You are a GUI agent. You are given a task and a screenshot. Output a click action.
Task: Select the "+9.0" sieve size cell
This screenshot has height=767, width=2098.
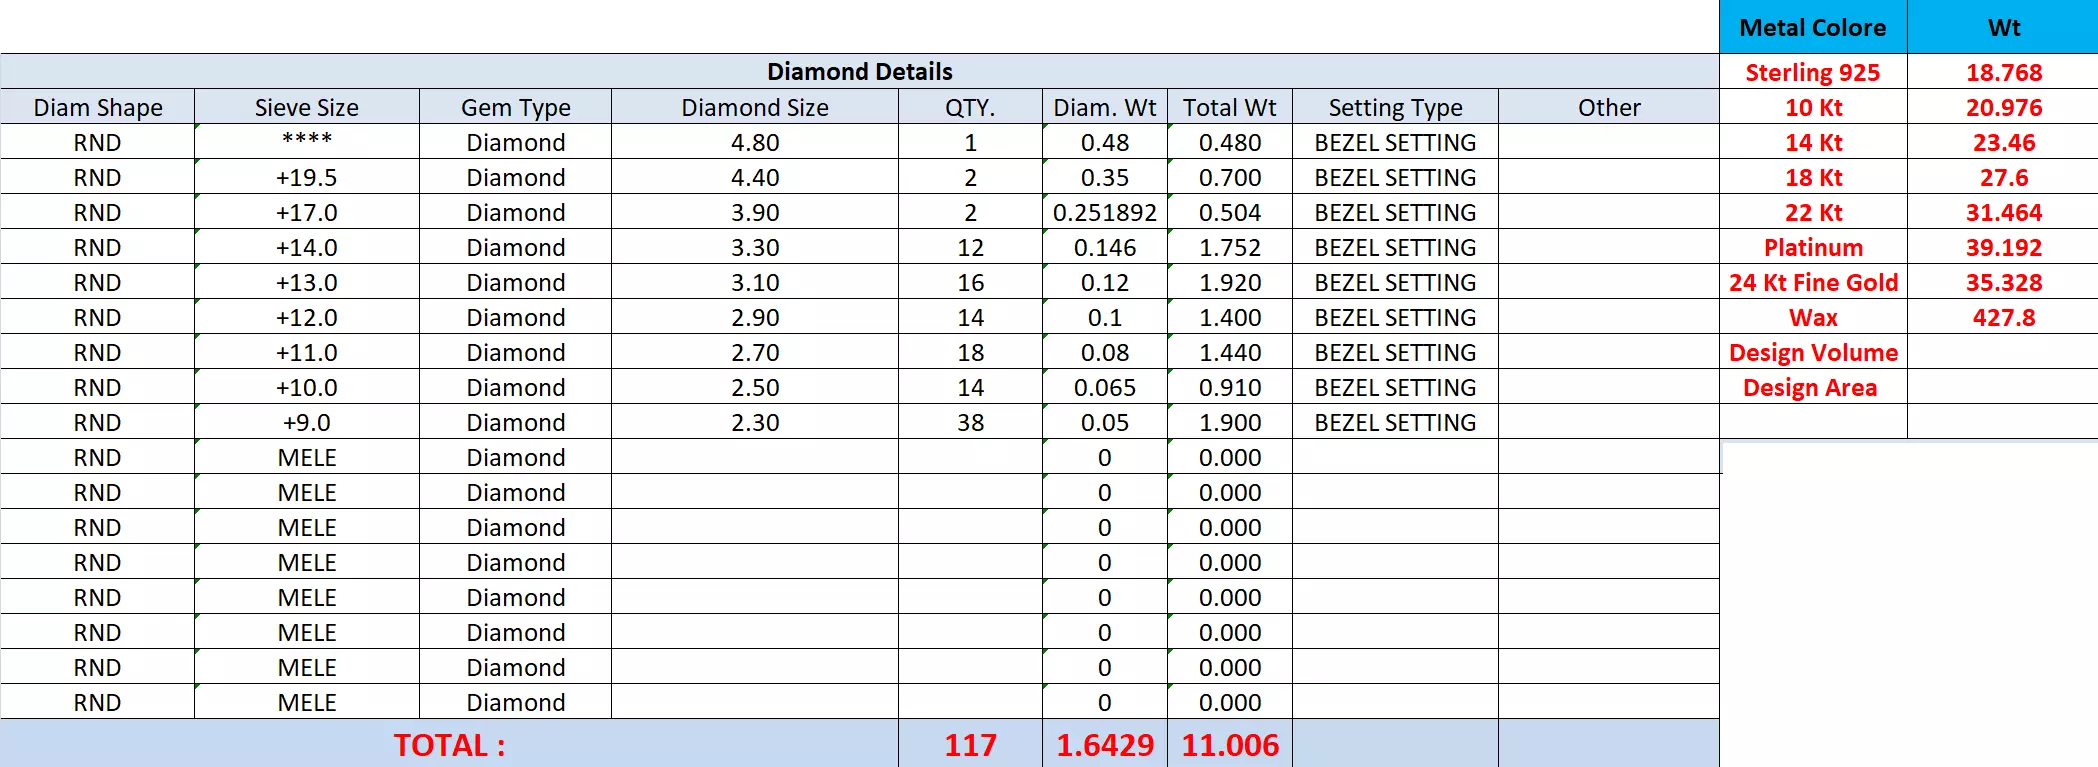(x=307, y=422)
